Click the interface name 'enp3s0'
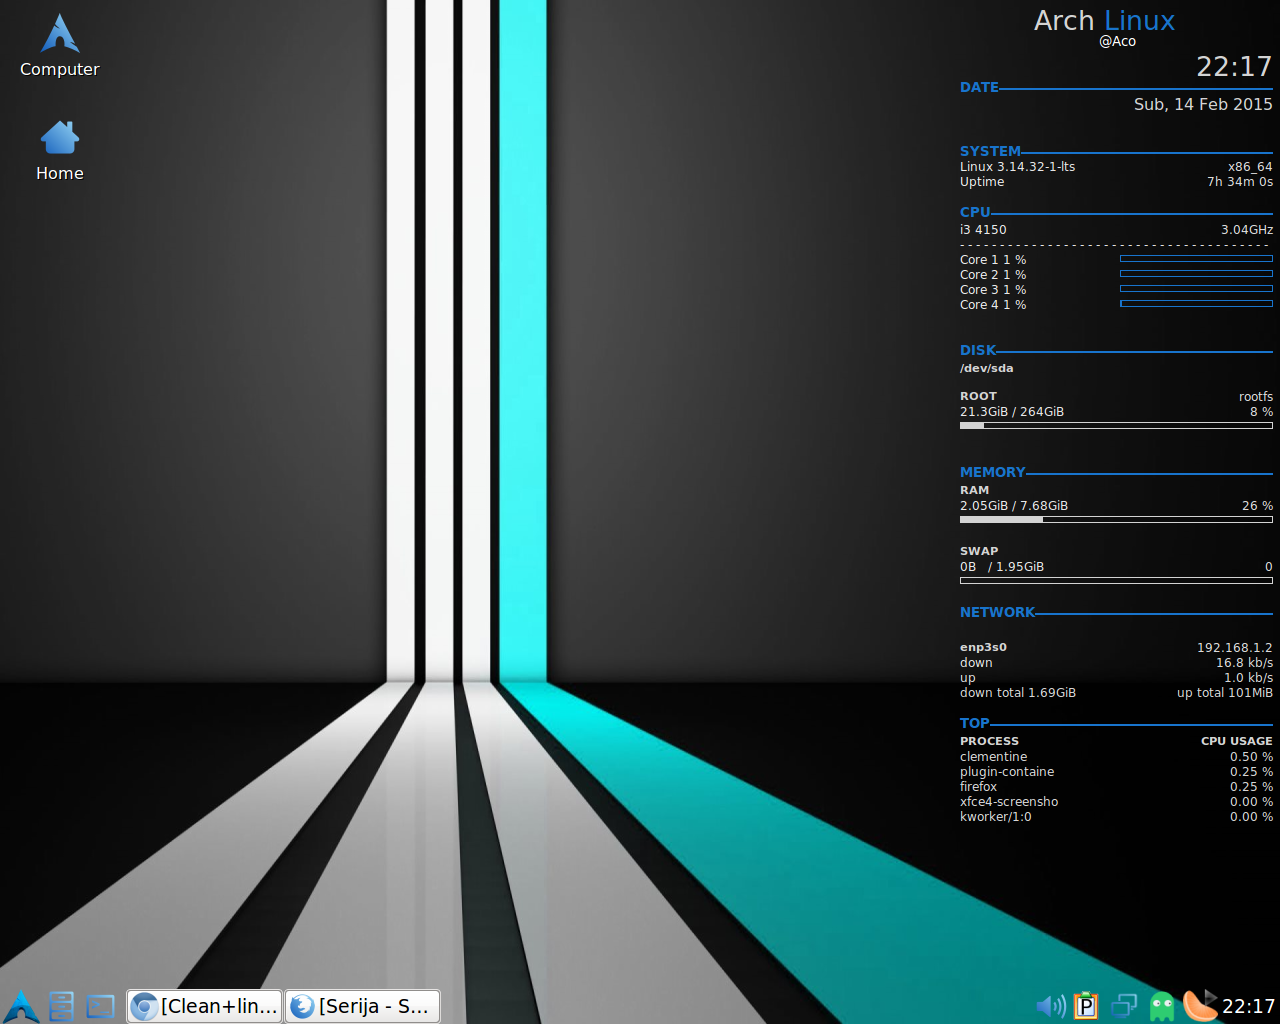This screenshot has width=1280, height=1024. (983, 648)
